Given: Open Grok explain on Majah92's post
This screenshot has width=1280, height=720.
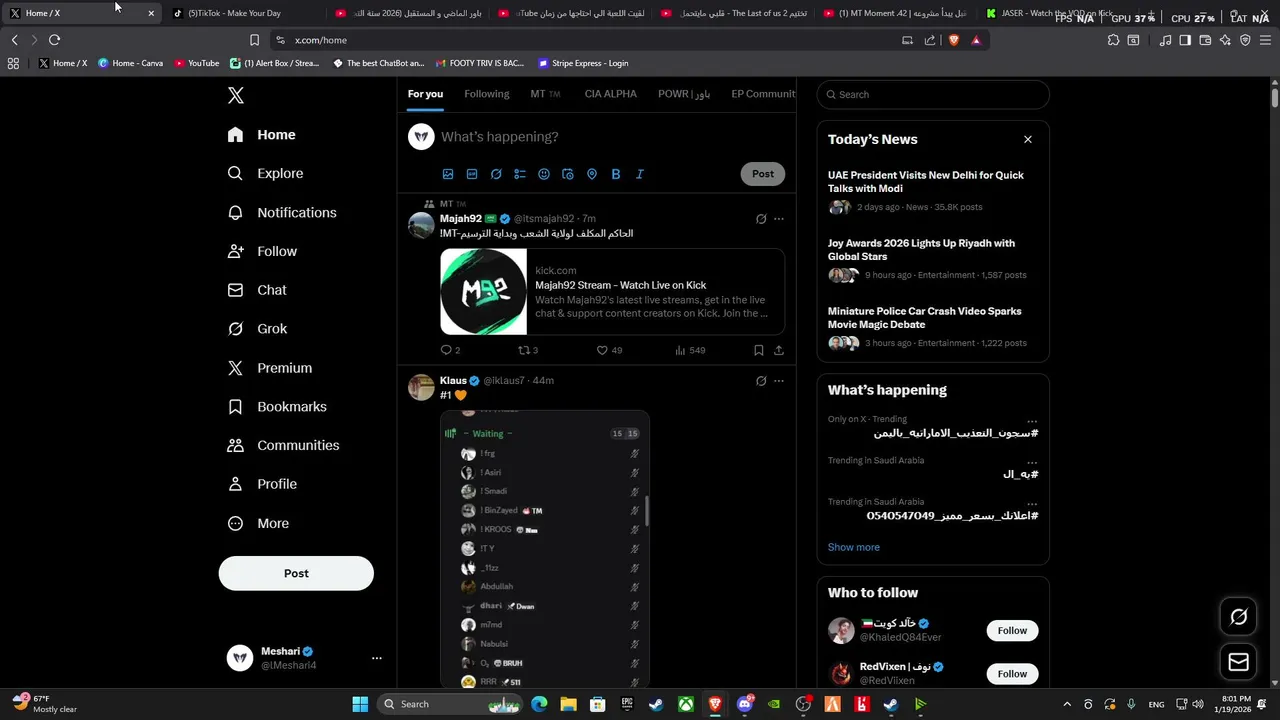Looking at the screenshot, I should [x=761, y=219].
